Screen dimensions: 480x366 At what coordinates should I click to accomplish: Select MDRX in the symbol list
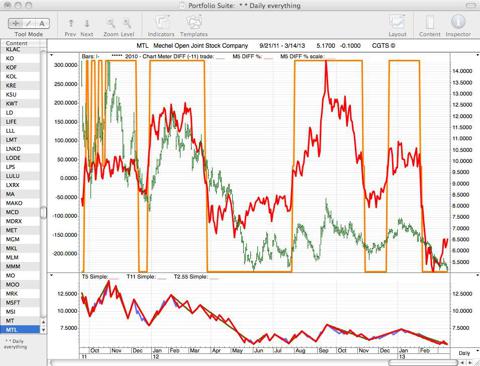click(21, 221)
